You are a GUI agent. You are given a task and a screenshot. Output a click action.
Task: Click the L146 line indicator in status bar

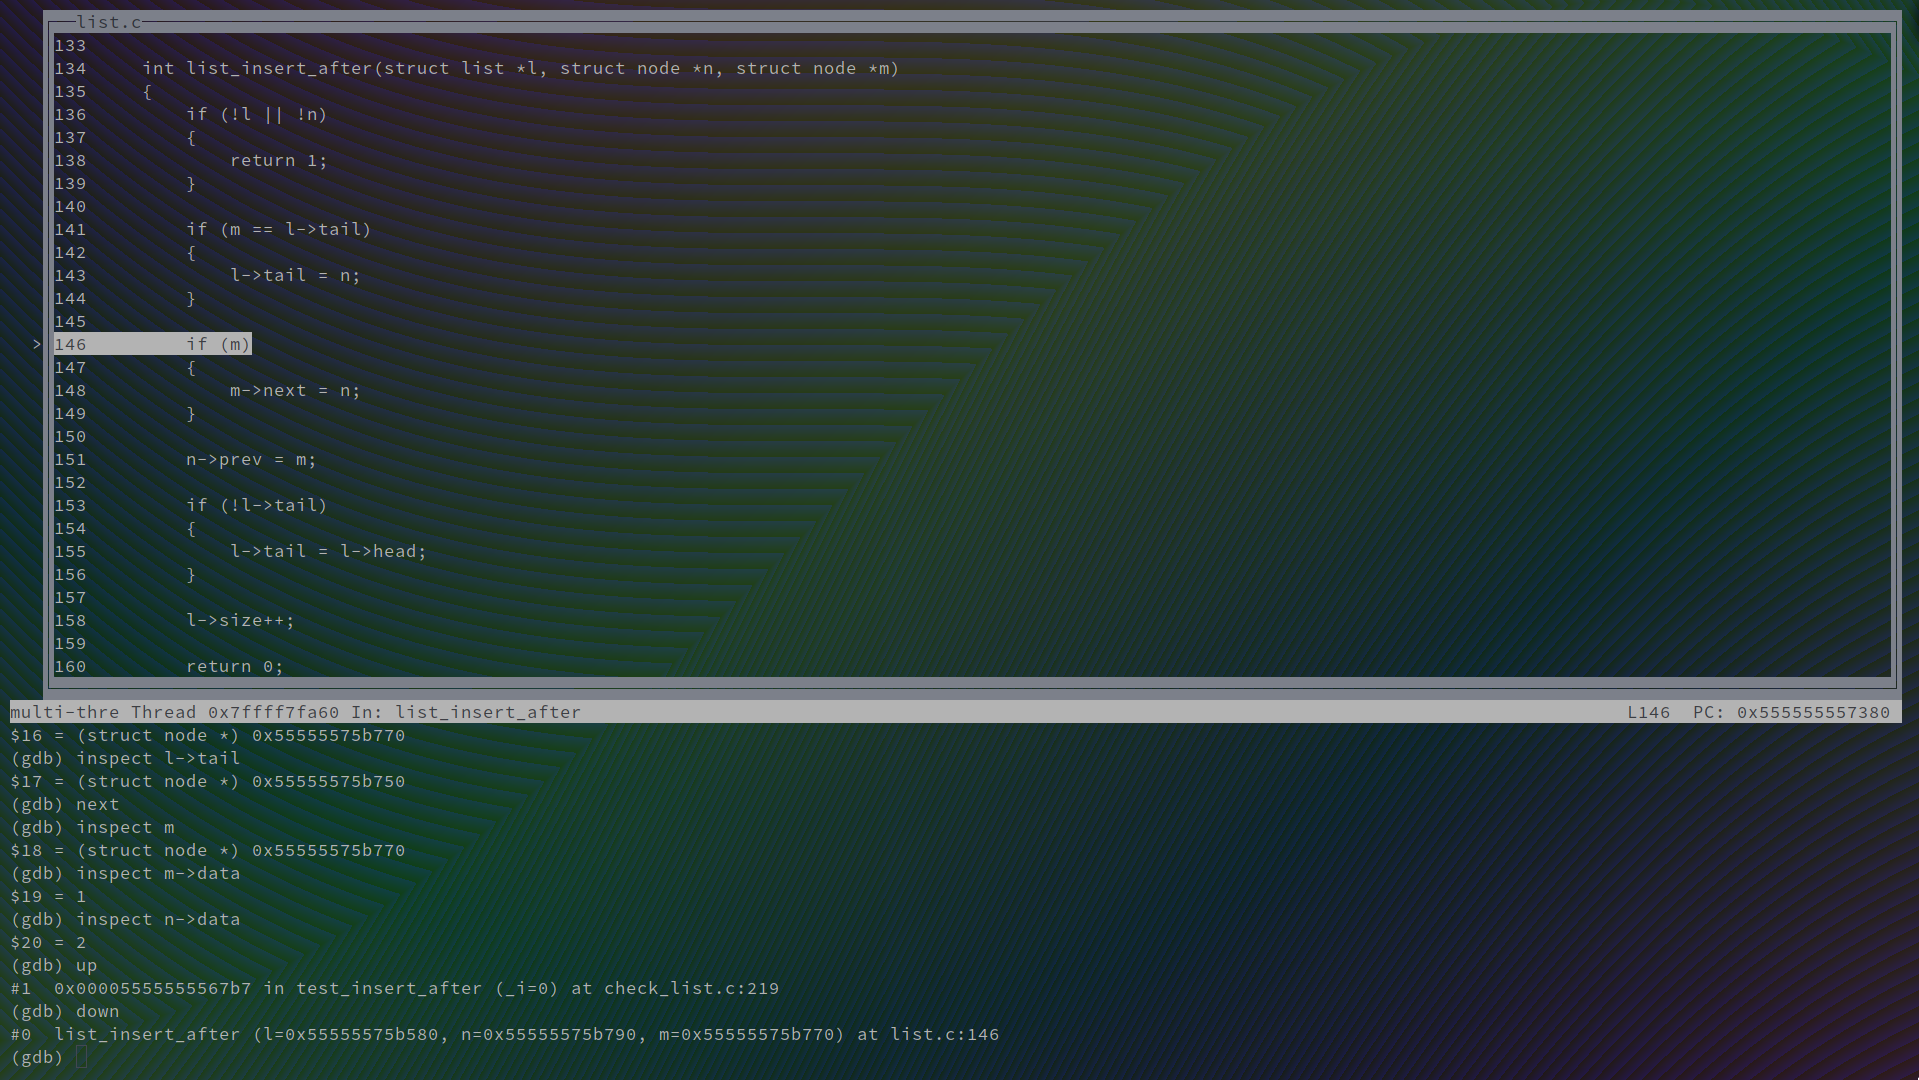tap(1648, 712)
